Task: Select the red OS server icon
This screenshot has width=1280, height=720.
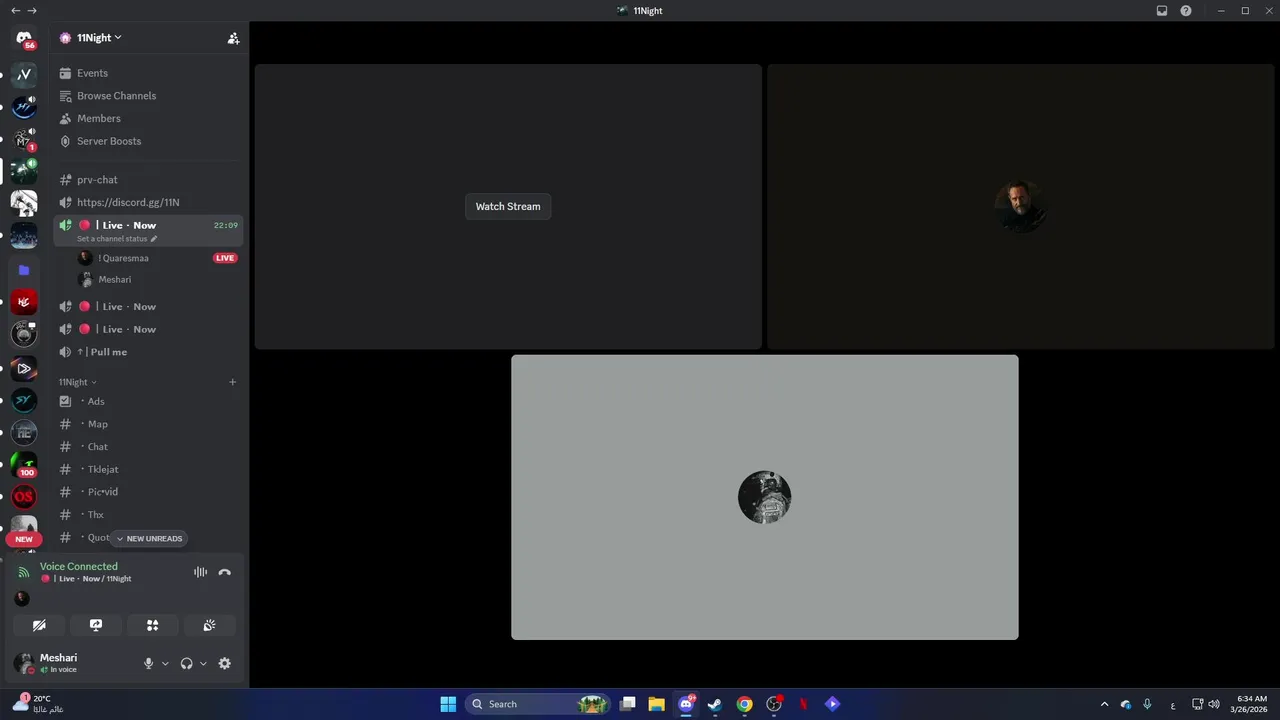Action: tap(24, 496)
